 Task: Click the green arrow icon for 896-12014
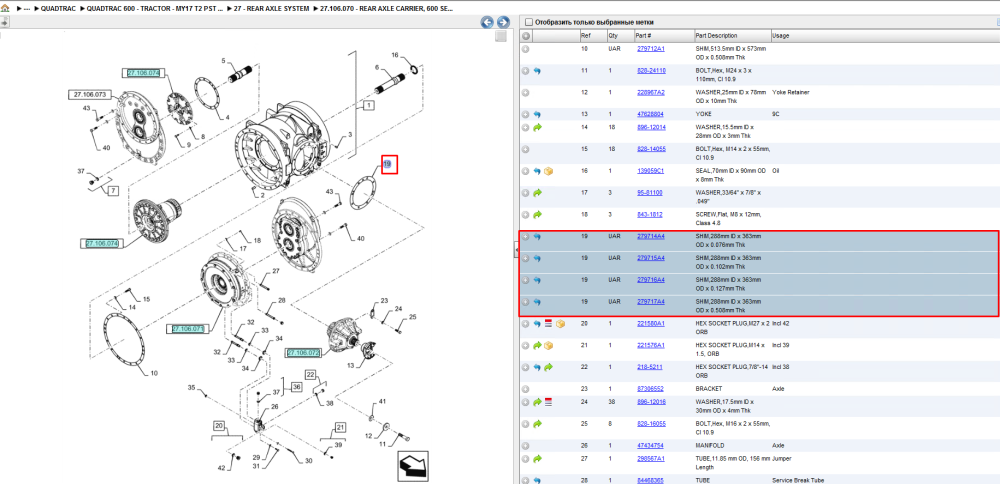[x=537, y=128]
